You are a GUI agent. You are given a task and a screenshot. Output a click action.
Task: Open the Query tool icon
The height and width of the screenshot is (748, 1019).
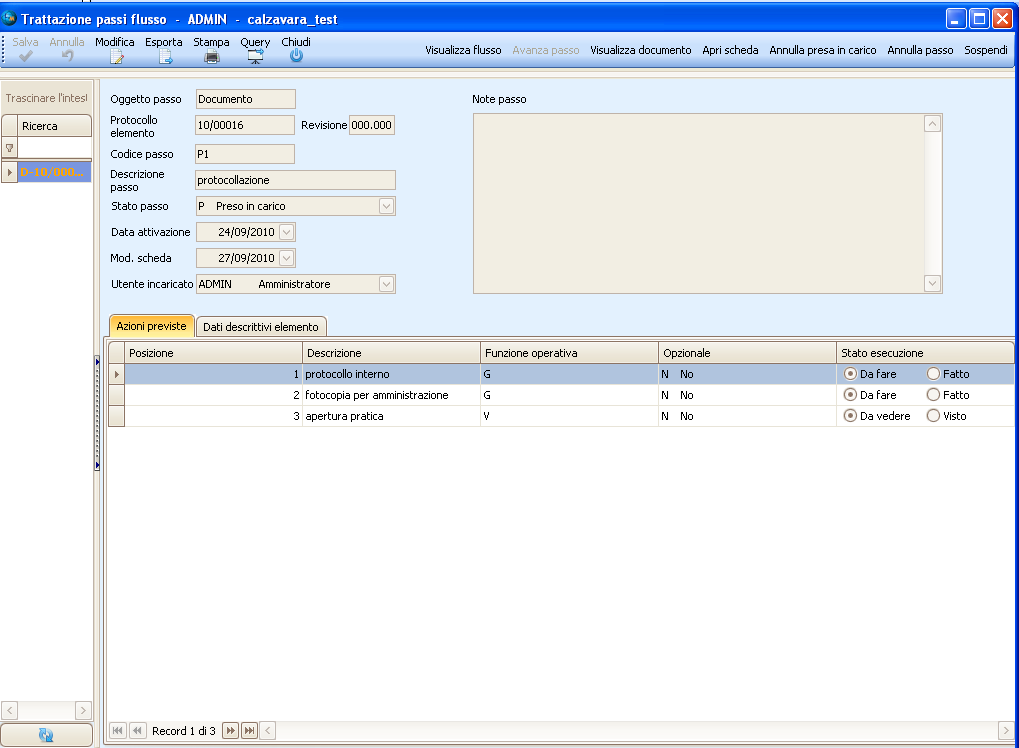pyautogui.click(x=255, y=57)
